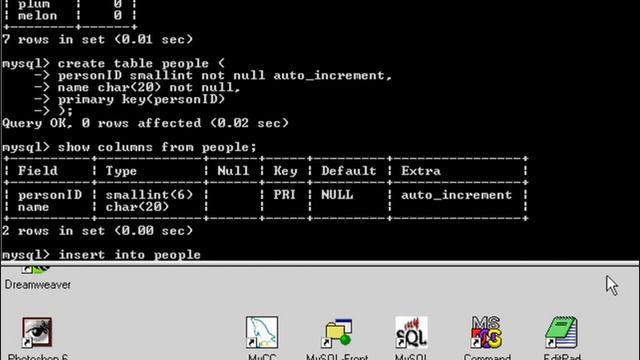Open the Photoshop 6 desktop shortcut
The image size is (640, 360).
(37, 332)
